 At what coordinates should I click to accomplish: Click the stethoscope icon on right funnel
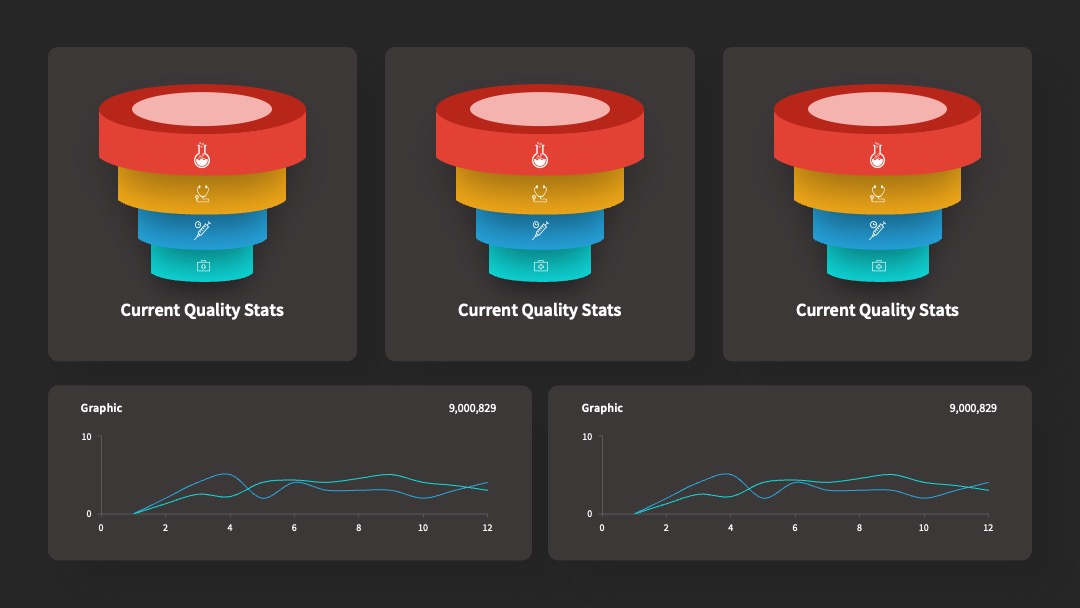click(x=877, y=193)
